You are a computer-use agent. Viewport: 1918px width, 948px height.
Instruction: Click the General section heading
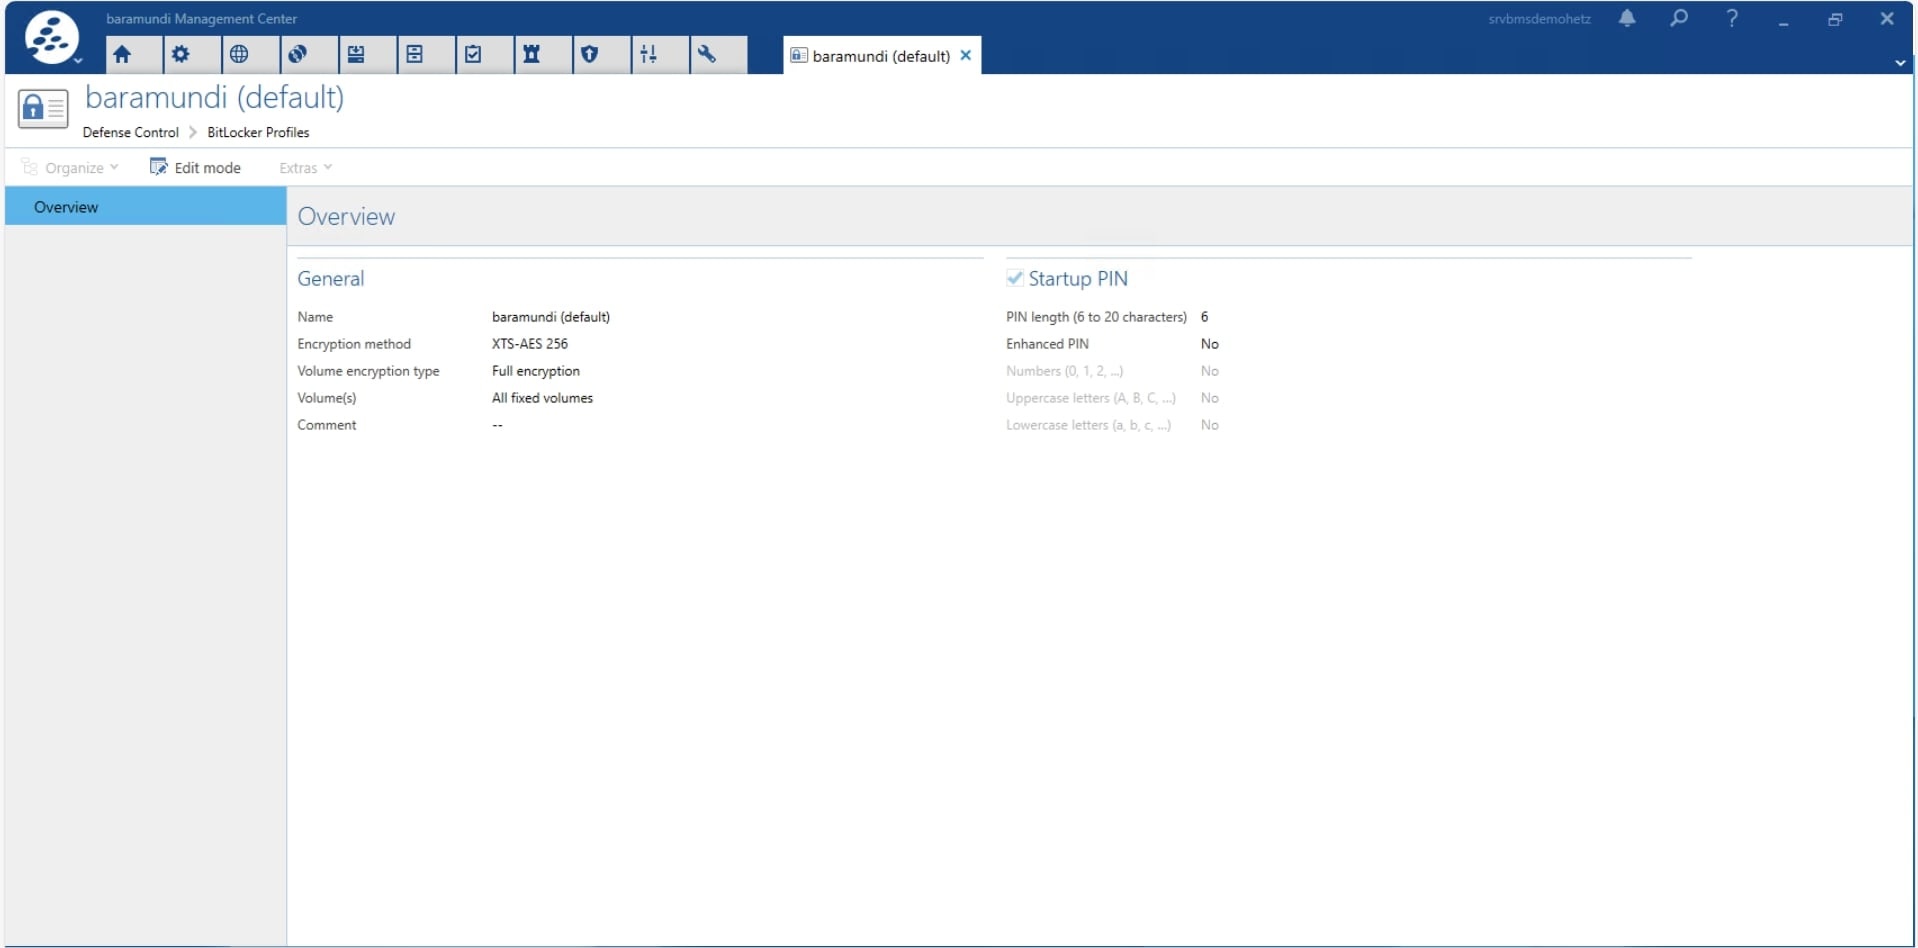pyautogui.click(x=331, y=279)
